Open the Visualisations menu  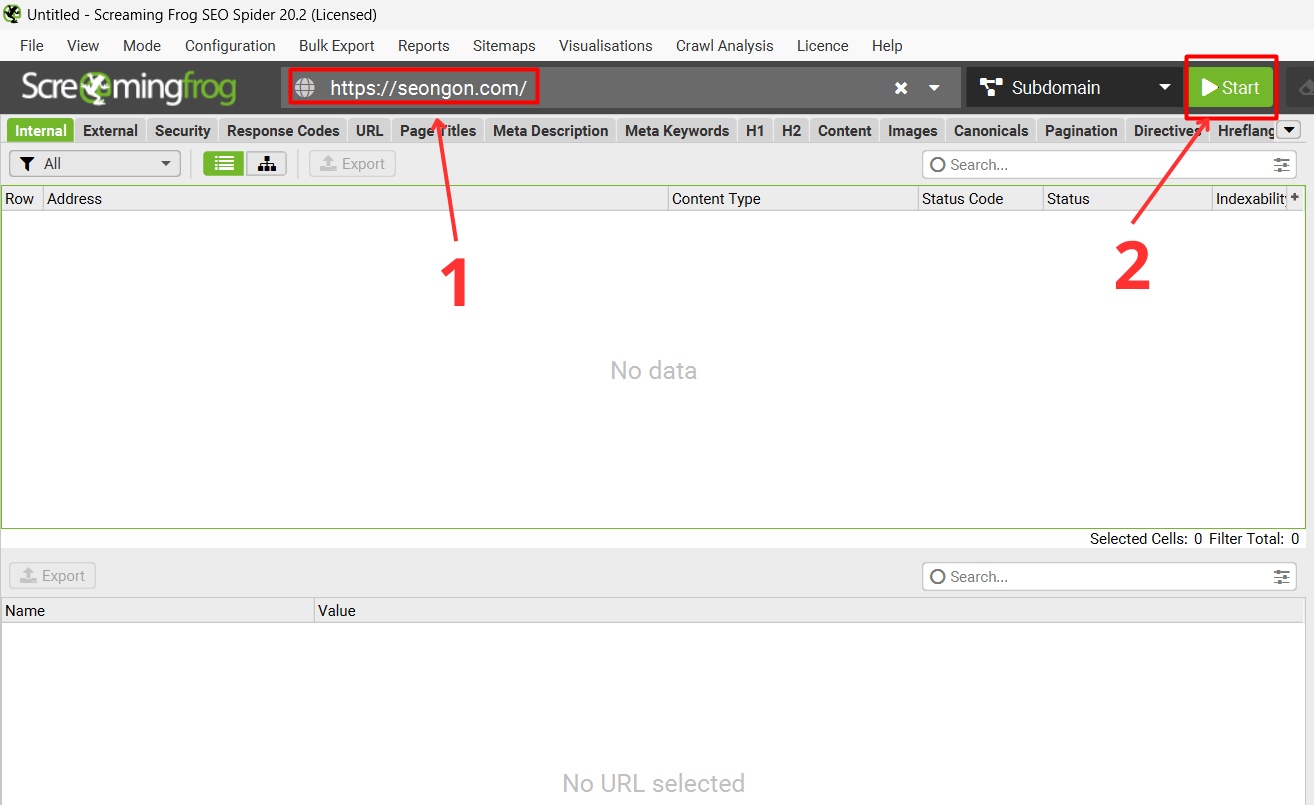pyautogui.click(x=606, y=46)
